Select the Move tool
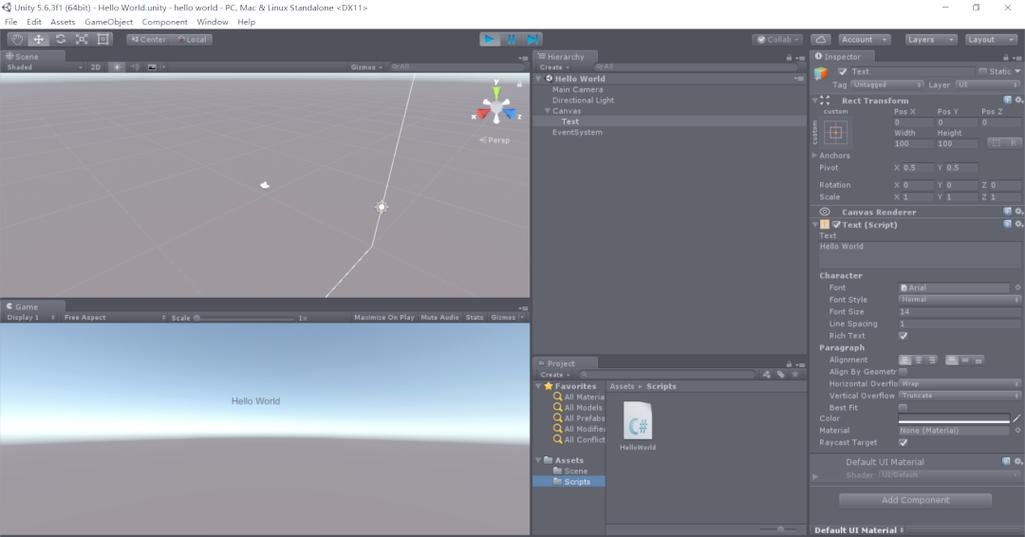The image size is (1025, 537). click(x=39, y=39)
